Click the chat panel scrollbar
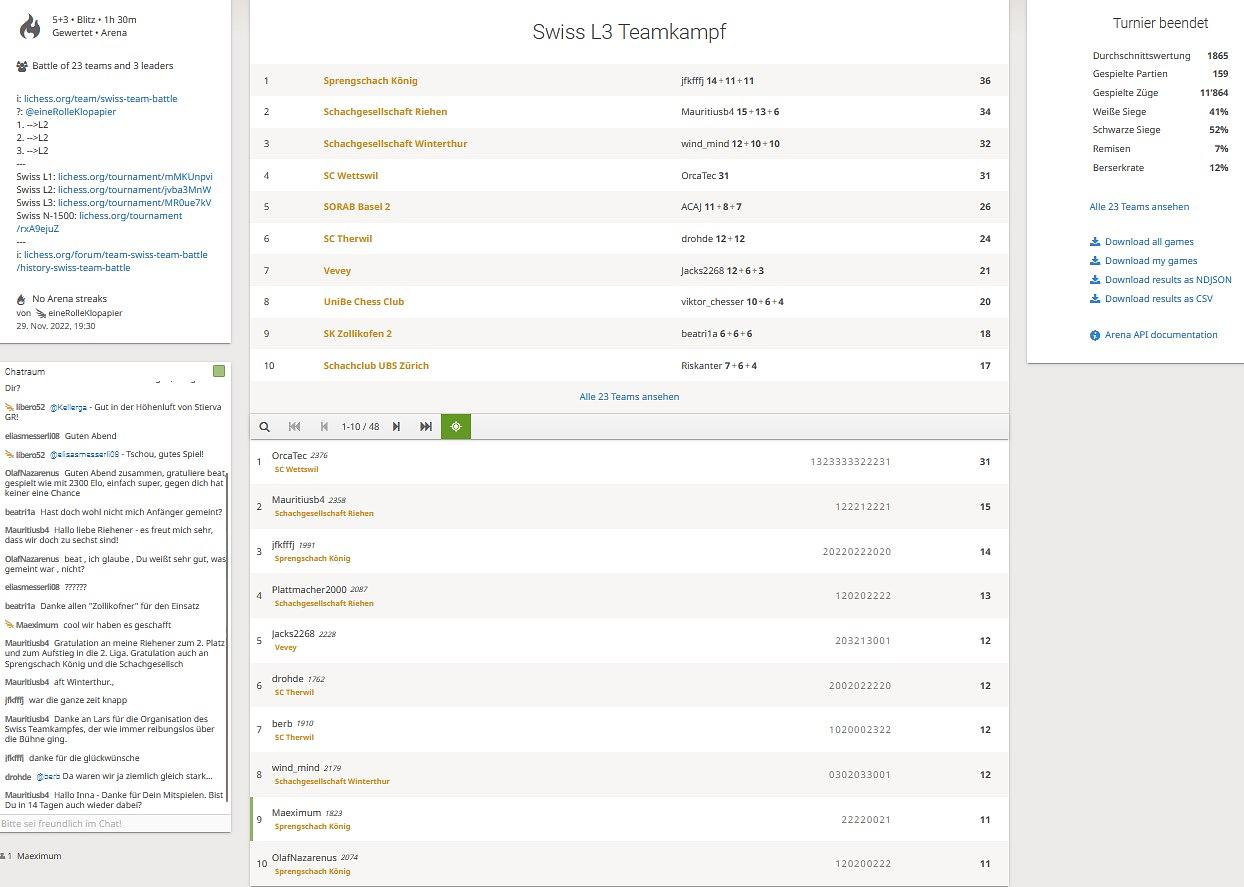 pos(228,600)
